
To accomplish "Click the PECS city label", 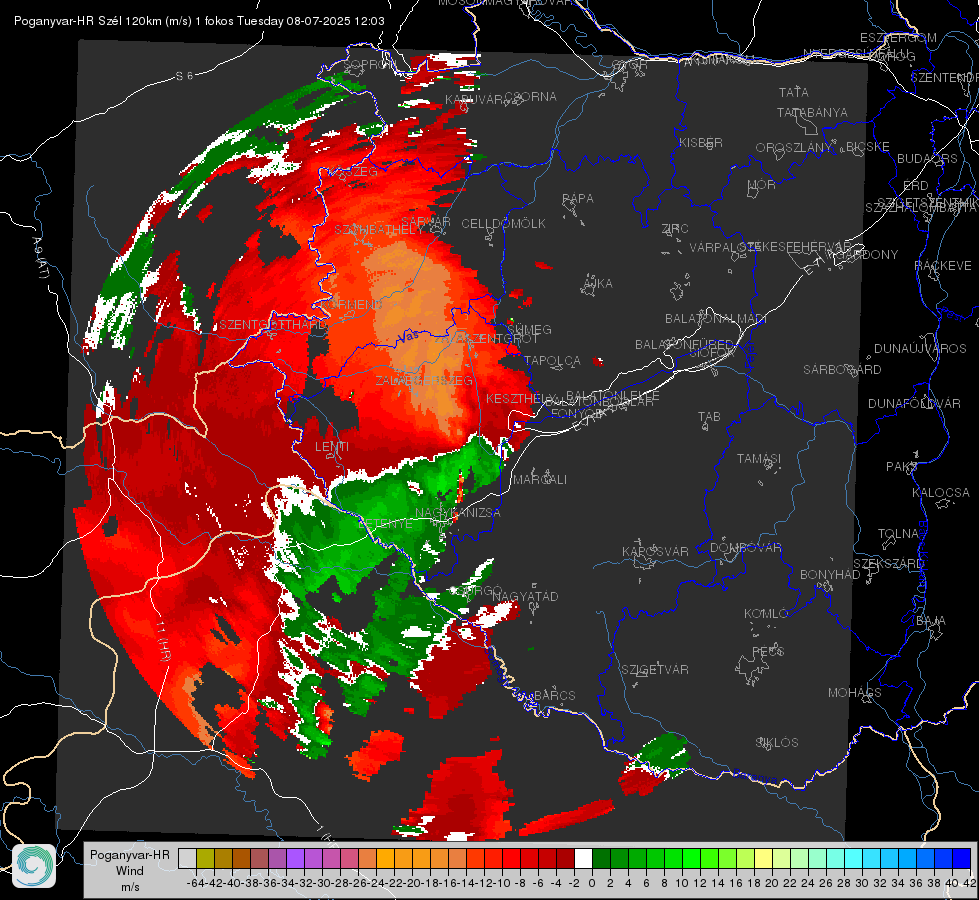I will pyautogui.click(x=768, y=651).
